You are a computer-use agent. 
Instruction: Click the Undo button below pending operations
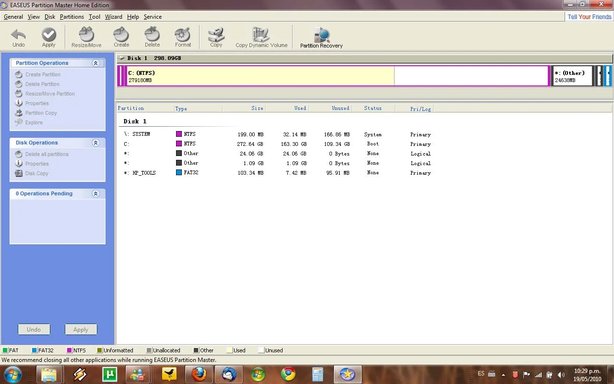point(34,330)
